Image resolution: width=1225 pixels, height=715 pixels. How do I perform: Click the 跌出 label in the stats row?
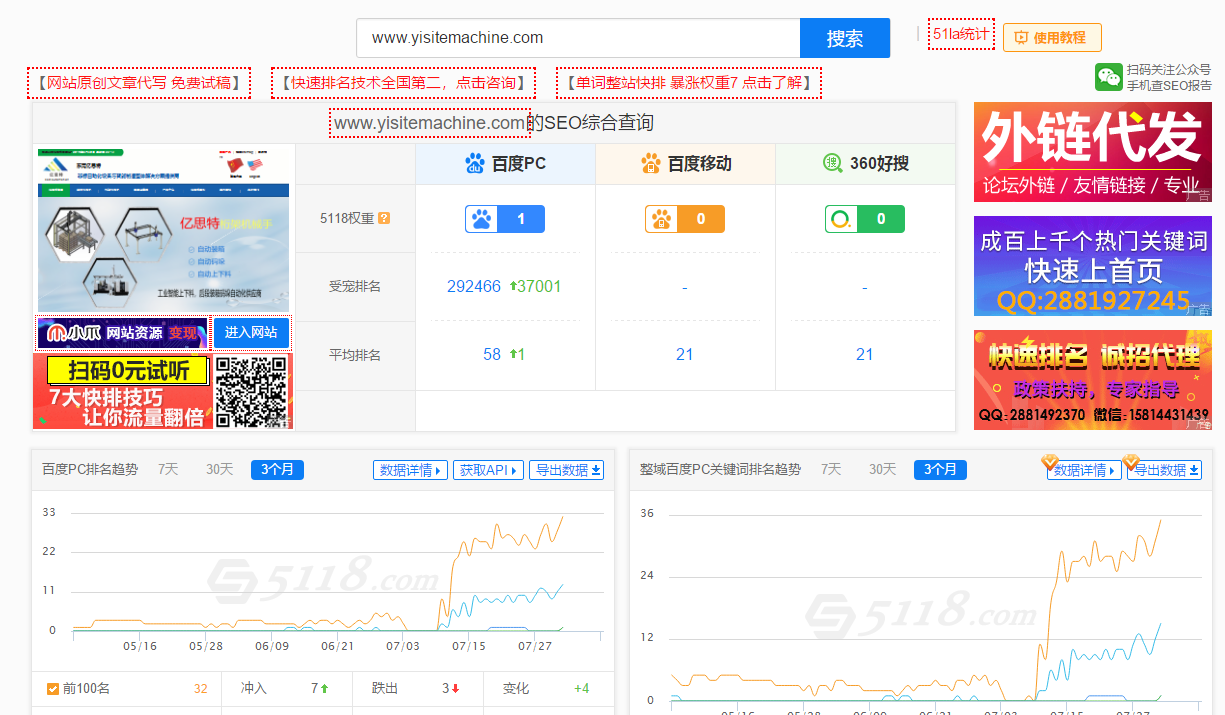[x=385, y=689]
